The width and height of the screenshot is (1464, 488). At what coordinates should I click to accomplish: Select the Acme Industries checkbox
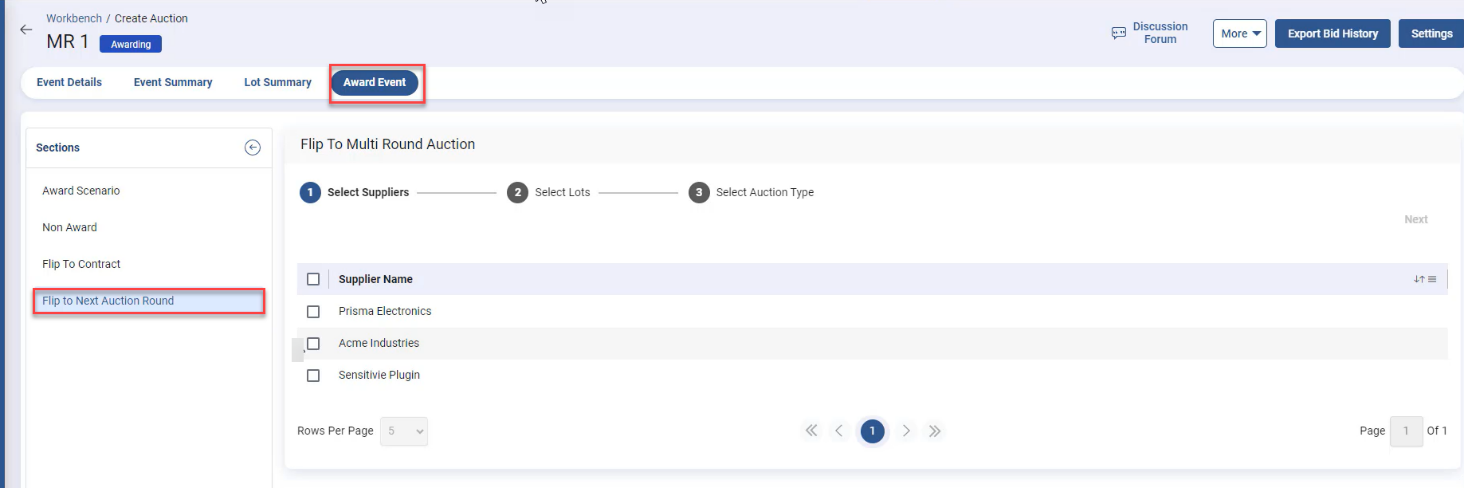coord(313,343)
